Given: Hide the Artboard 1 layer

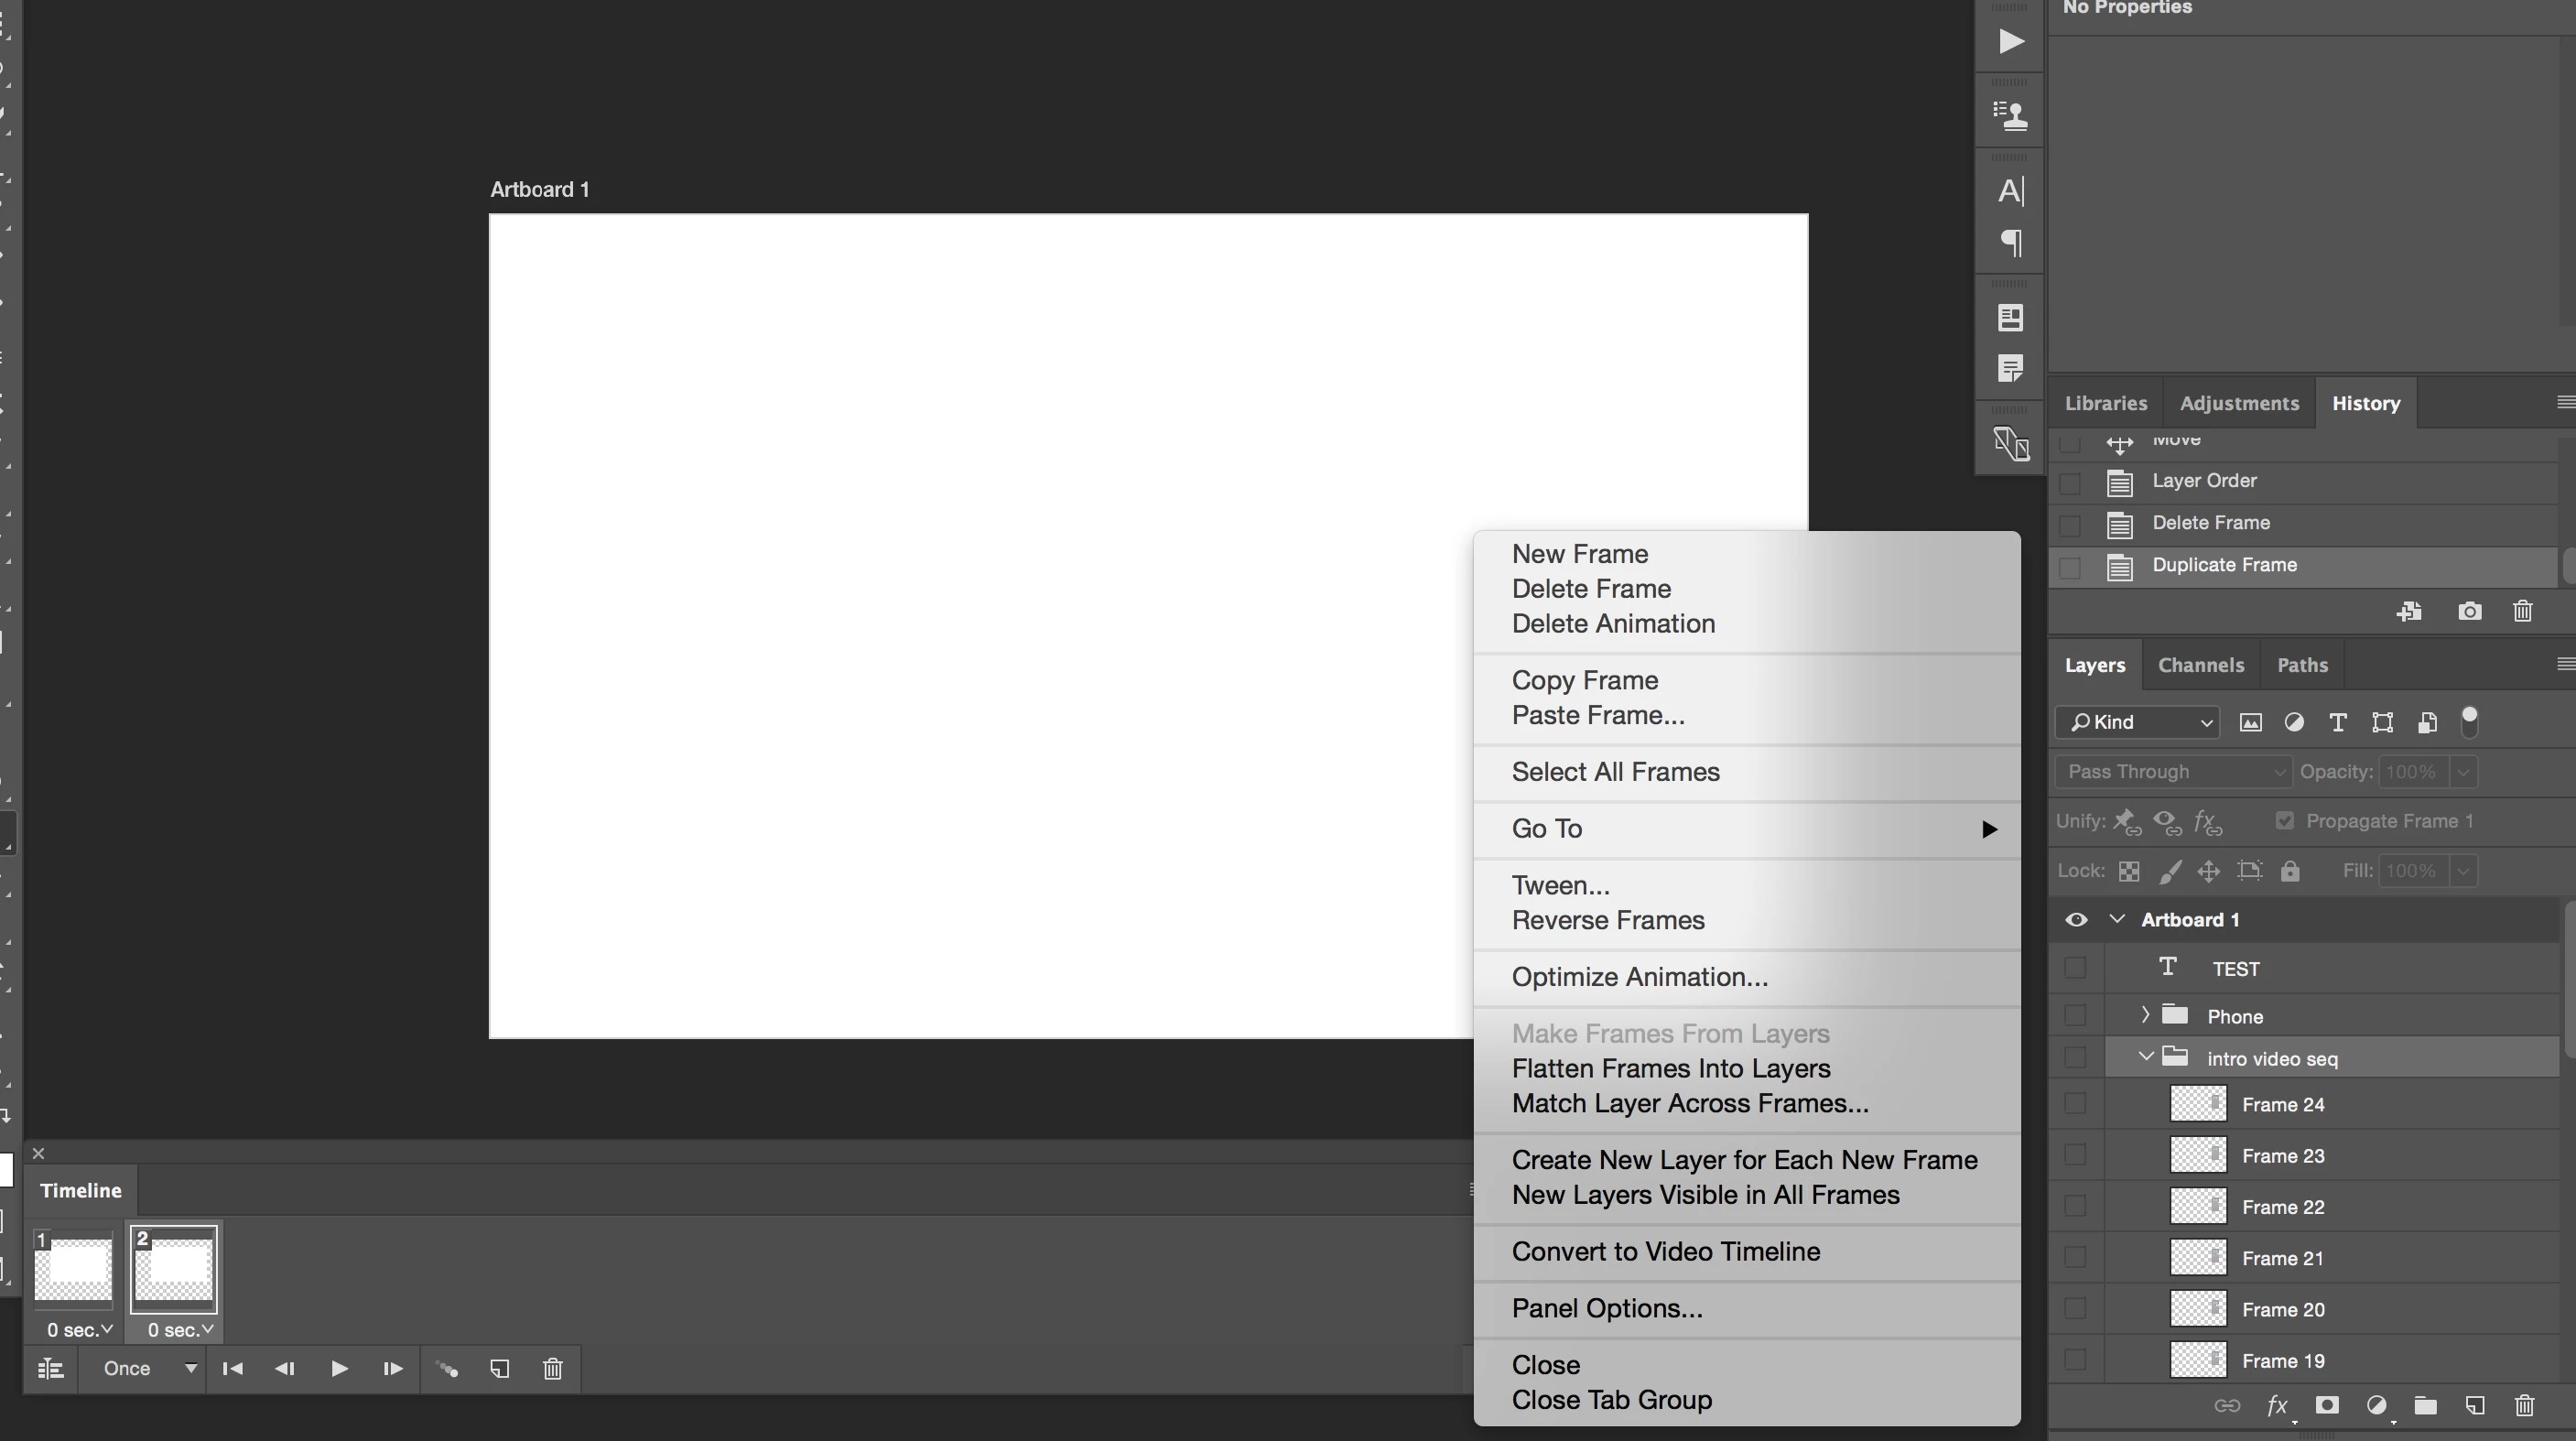Looking at the screenshot, I should [x=2076, y=920].
